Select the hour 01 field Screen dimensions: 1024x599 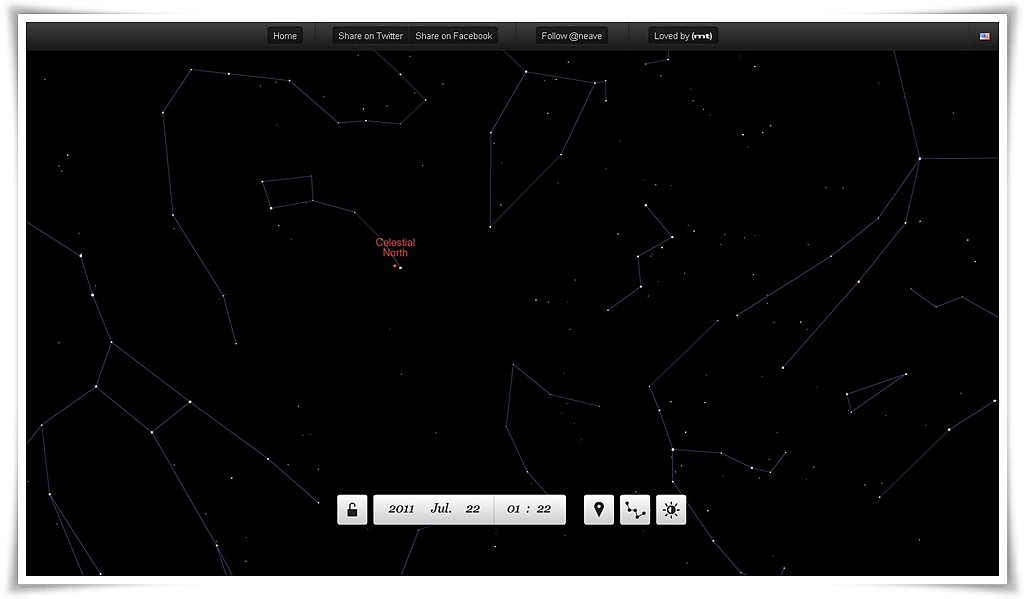pos(514,509)
